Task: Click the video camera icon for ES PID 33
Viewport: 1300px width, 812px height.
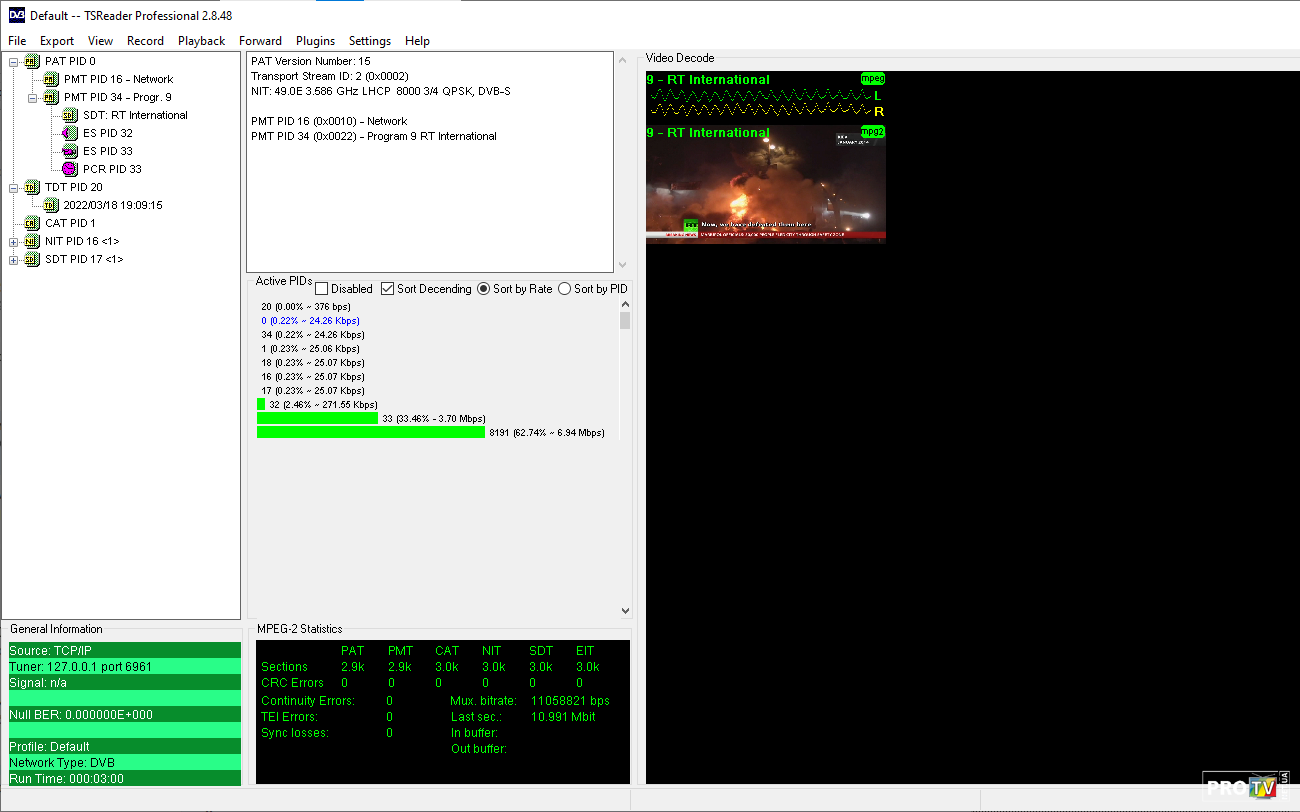Action: [69, 151]
